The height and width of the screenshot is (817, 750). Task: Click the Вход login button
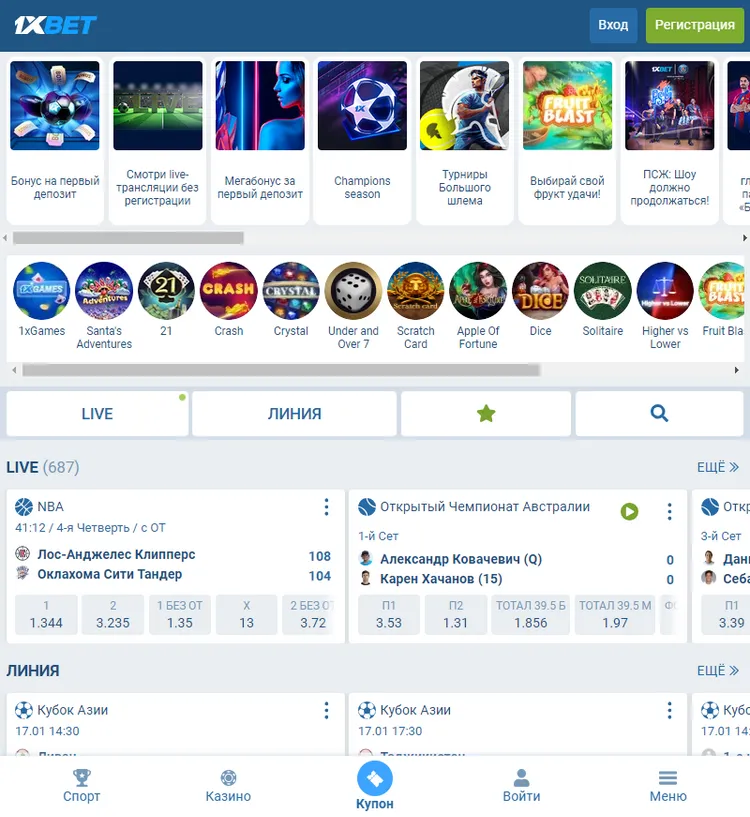[x=613, y=25]
